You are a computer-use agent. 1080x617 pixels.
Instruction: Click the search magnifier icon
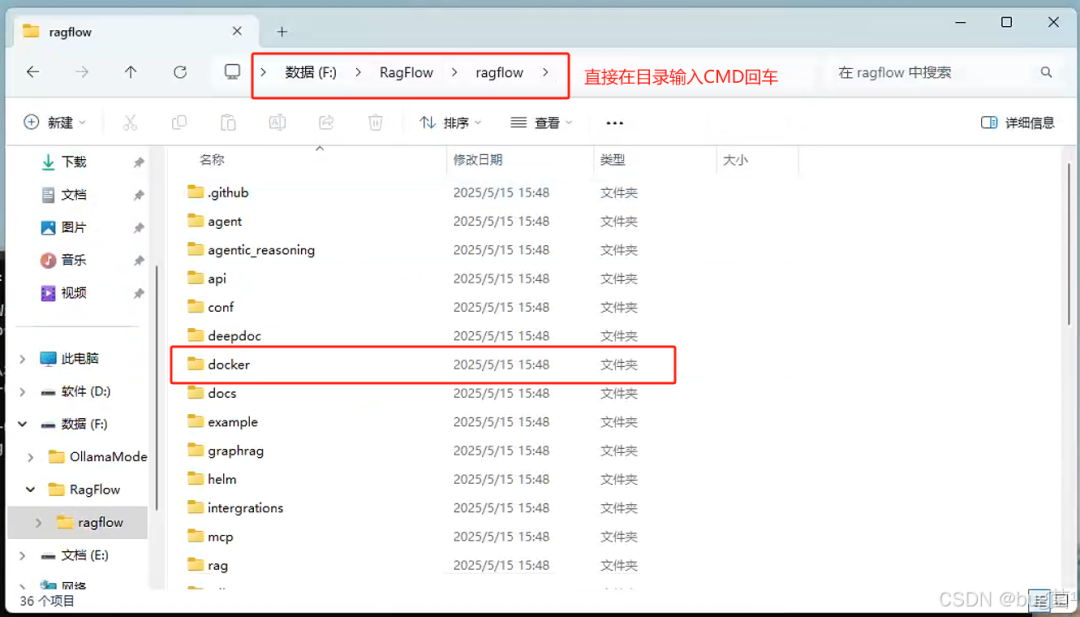click(1046, 72)
